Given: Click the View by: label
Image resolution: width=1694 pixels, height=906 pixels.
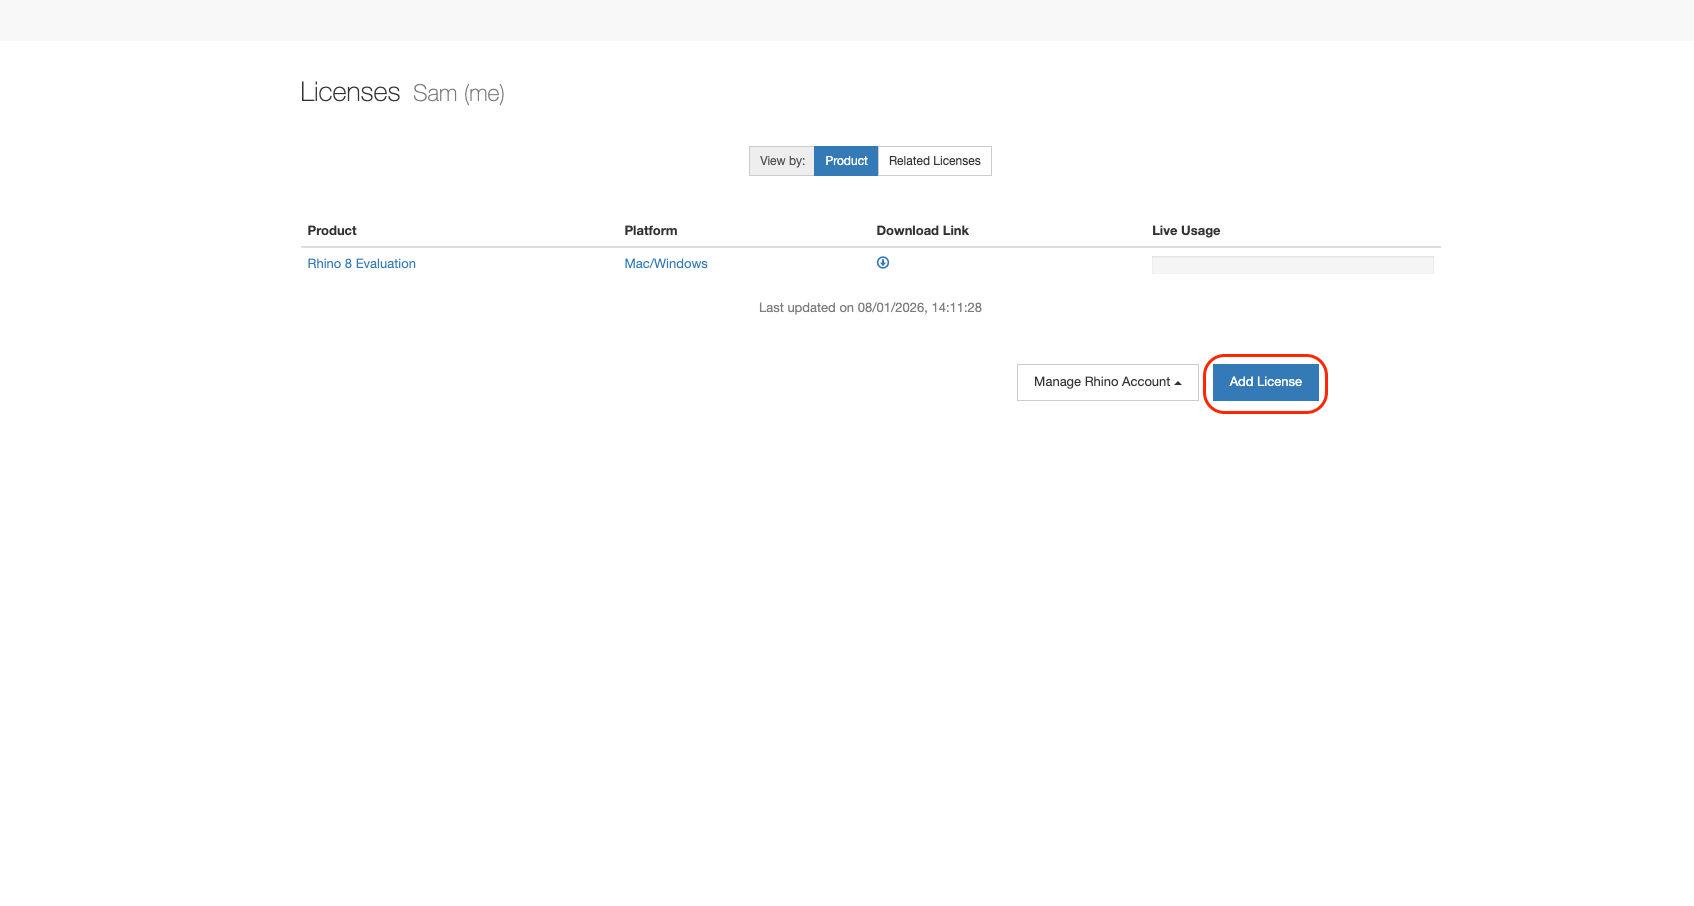Looking at the screenshot, I should (782, 161).
